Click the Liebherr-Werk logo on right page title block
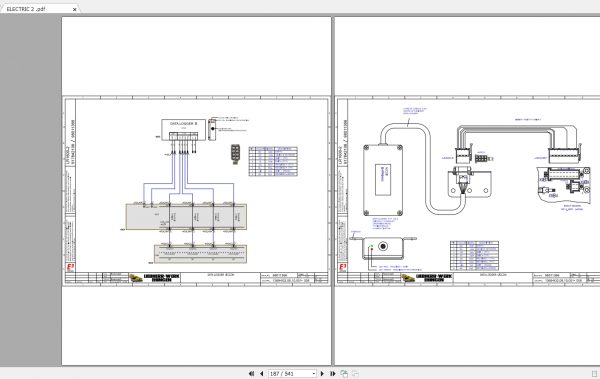The height and width of the screenshot is (379, 600). (427, 278)
